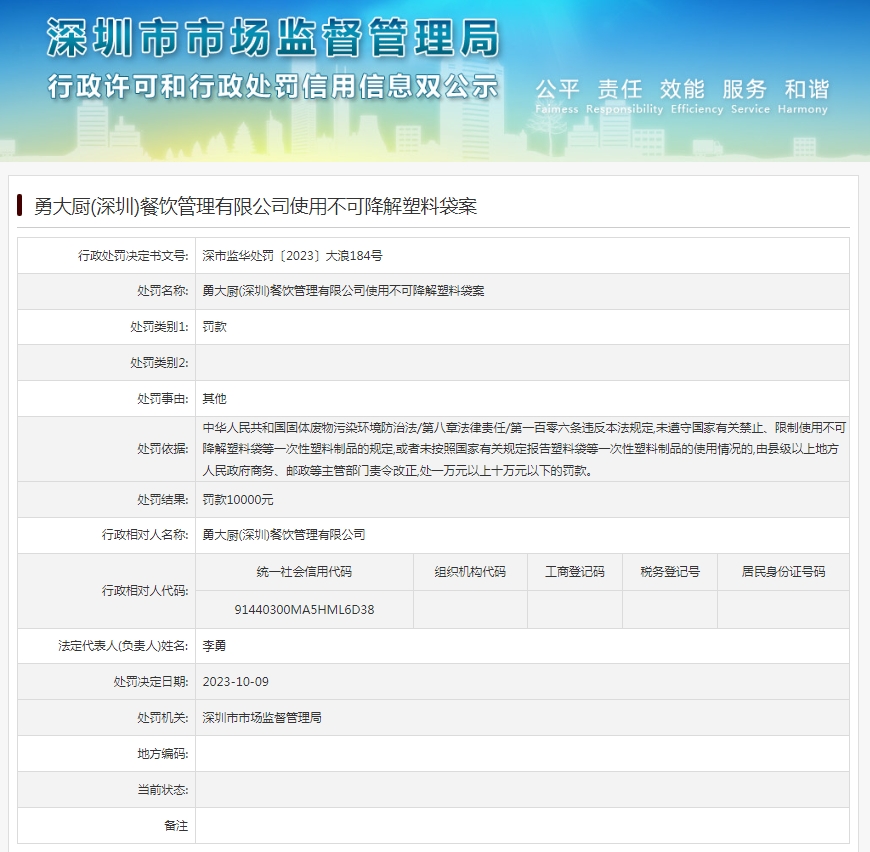870x852 pixels.
Task: Click the 统一社会信用代码 column header
Action: pos(304,572)
